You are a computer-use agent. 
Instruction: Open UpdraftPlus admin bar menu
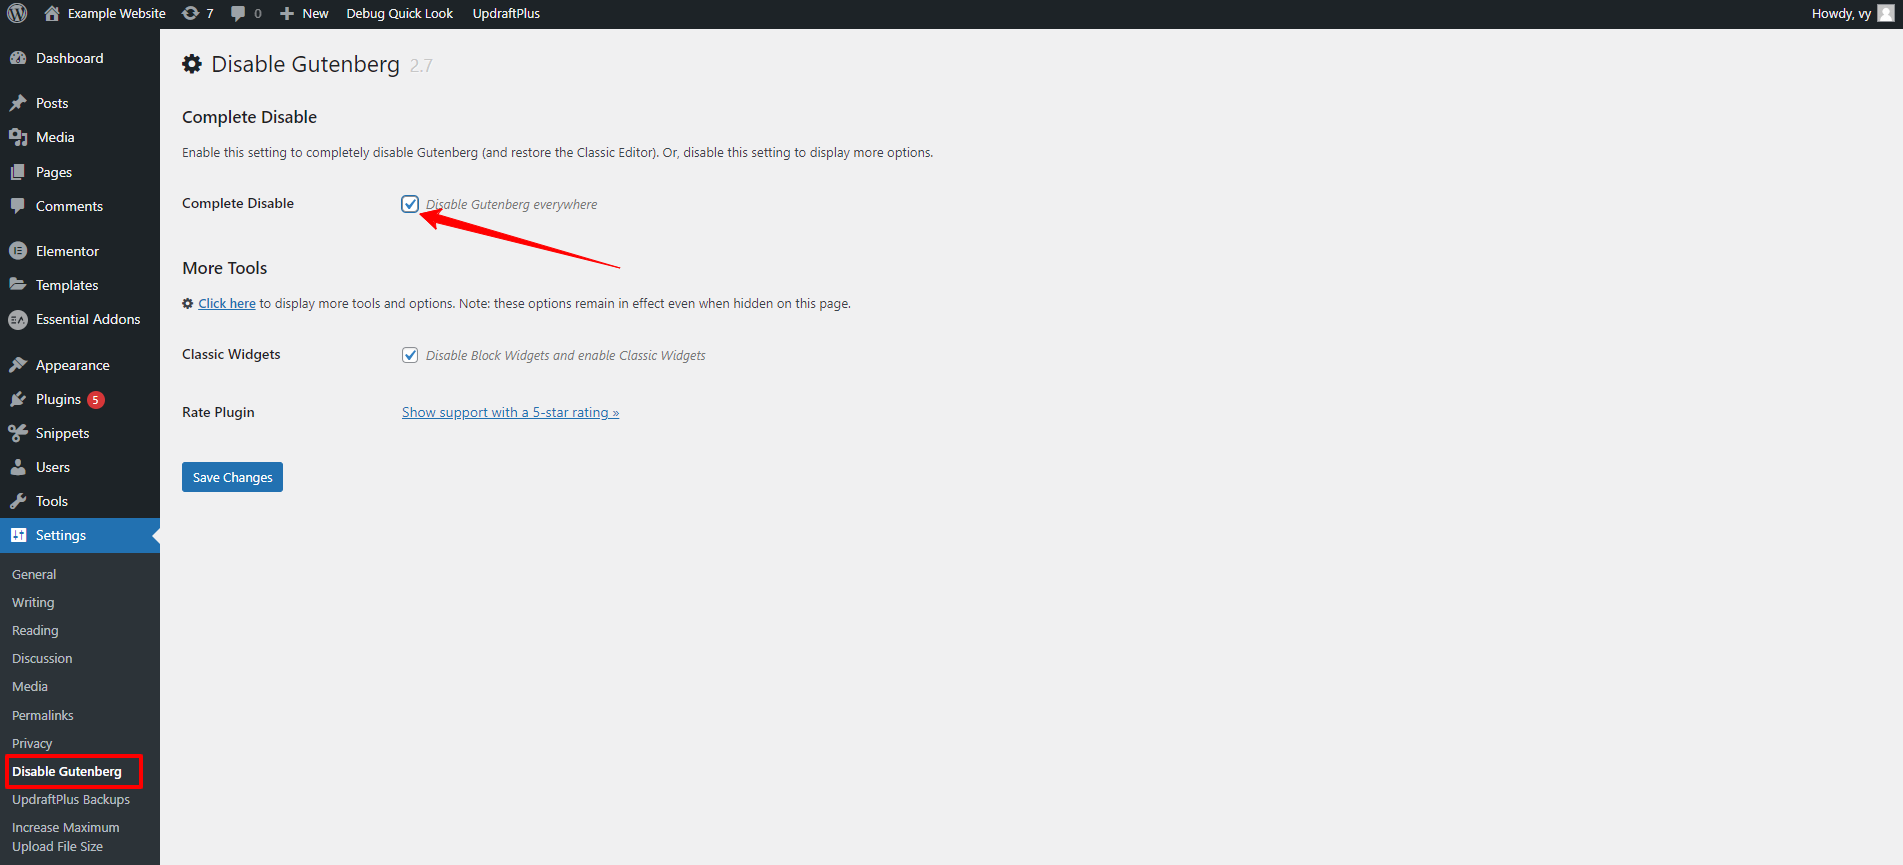(506, 13)
